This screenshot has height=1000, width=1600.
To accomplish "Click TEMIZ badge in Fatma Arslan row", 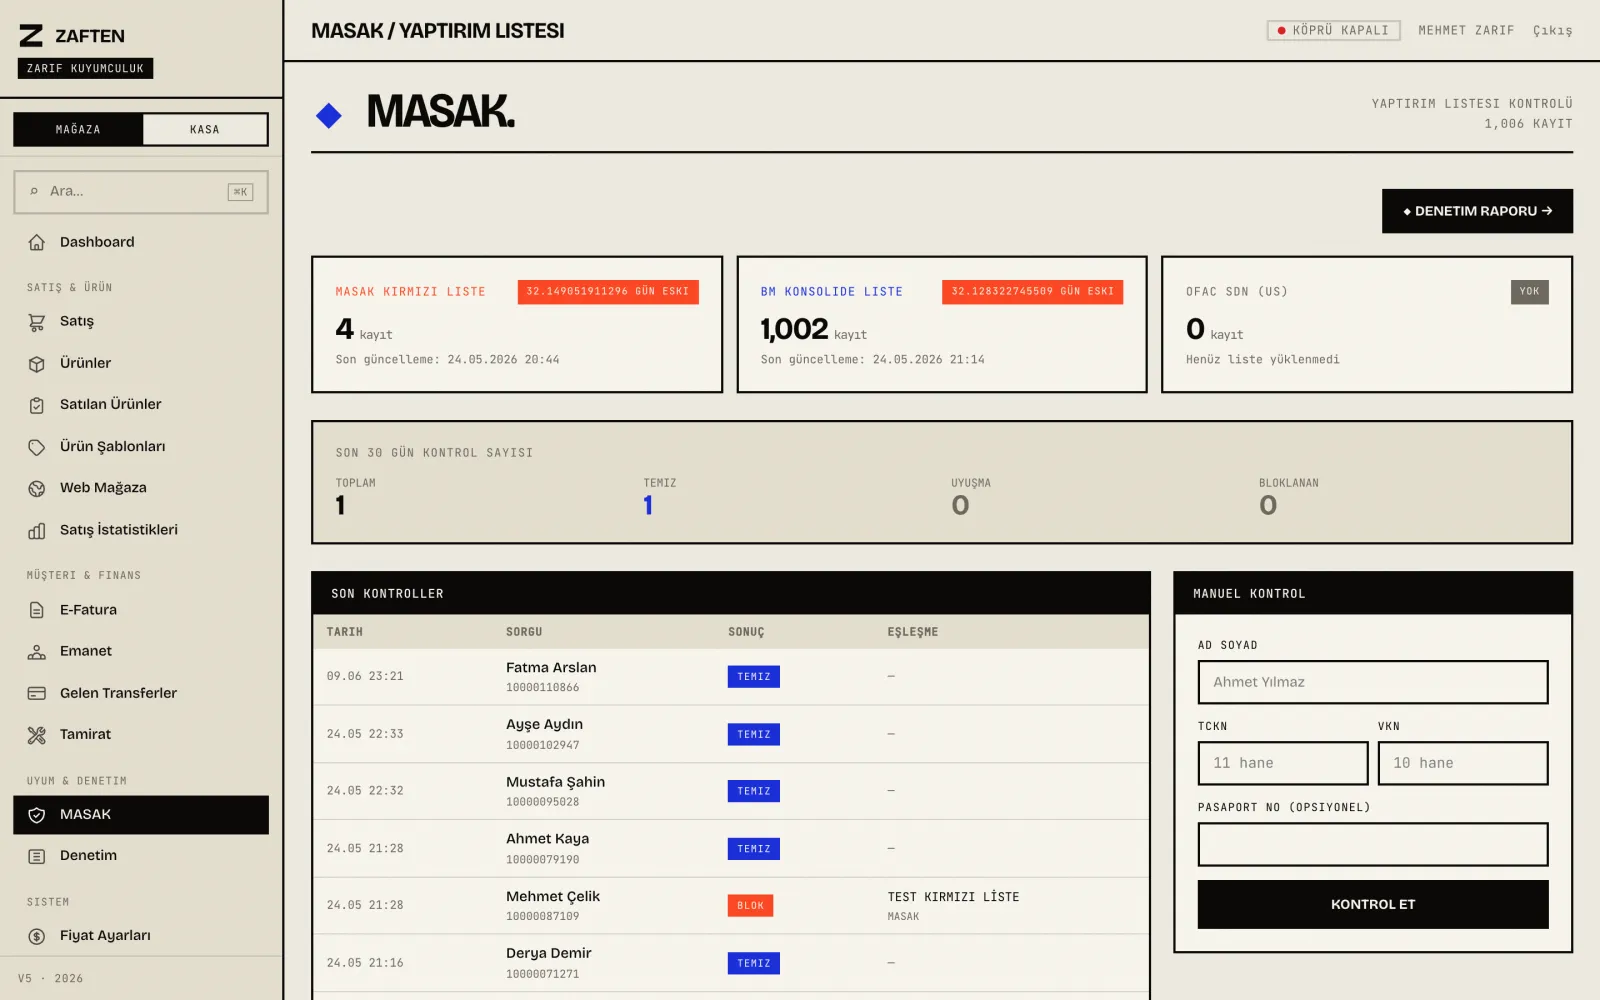I will pos(754,677).
